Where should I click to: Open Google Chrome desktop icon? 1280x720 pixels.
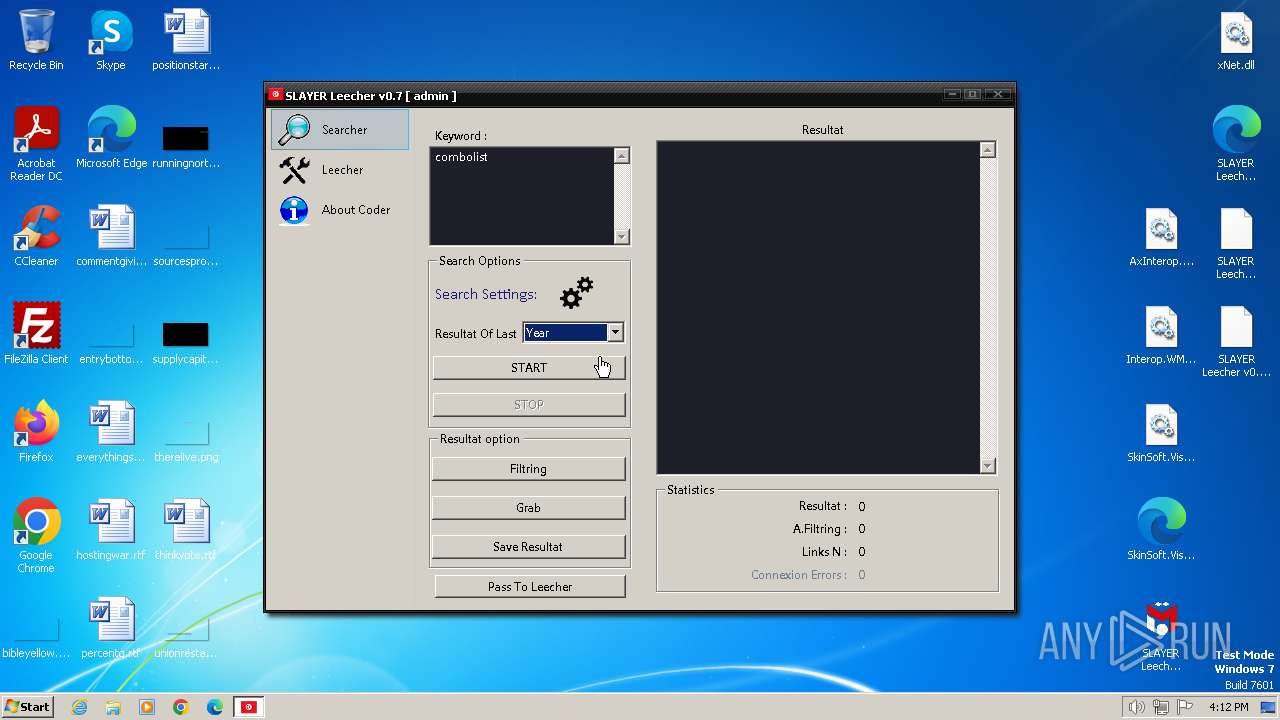36,537
